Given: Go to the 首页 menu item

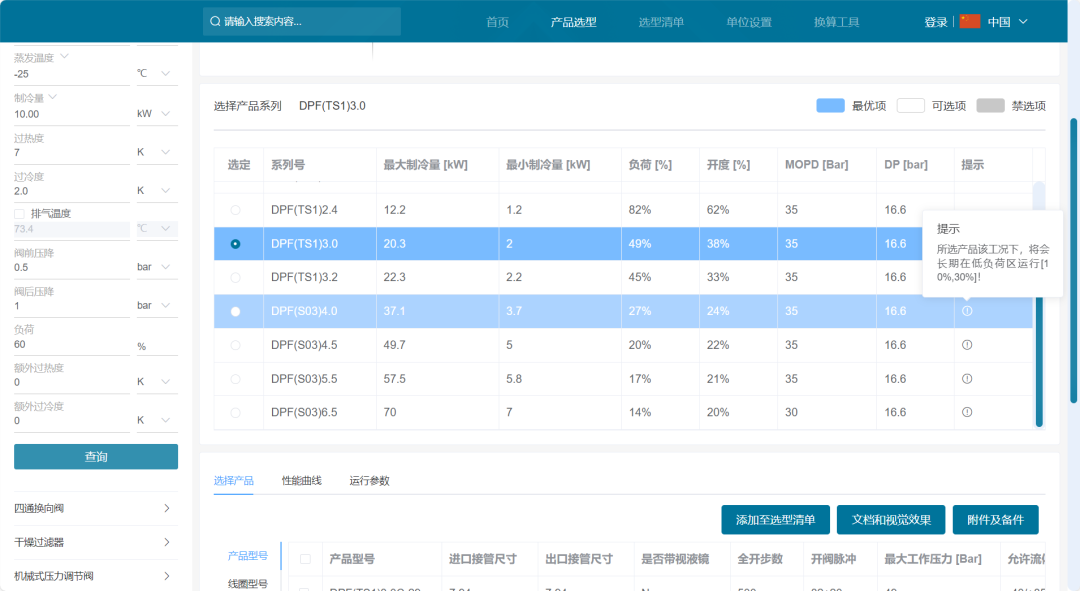Looking at the screenshot, I should pos(497,22).
